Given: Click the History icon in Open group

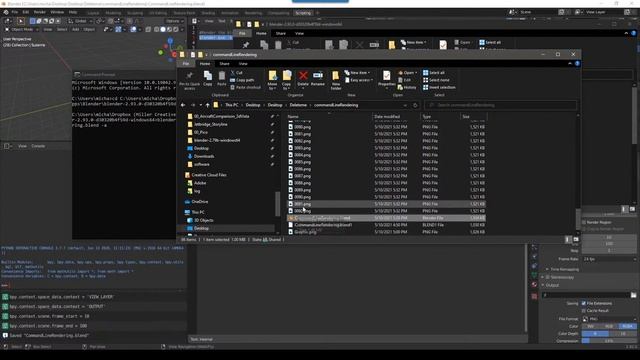Looking at the screenshot, I should (407, 87).
